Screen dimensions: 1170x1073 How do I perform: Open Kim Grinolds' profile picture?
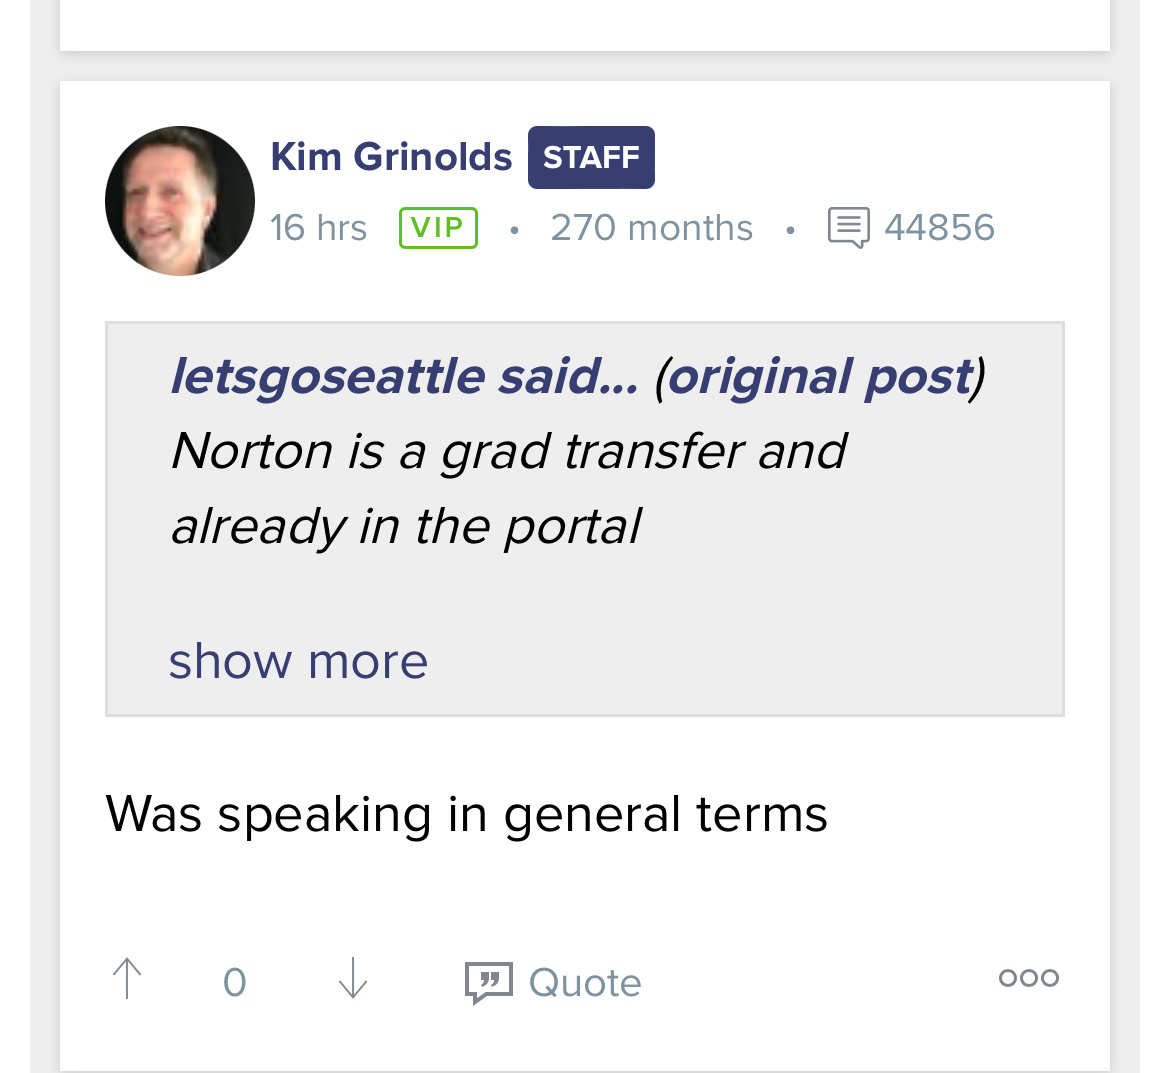point(180,201)
